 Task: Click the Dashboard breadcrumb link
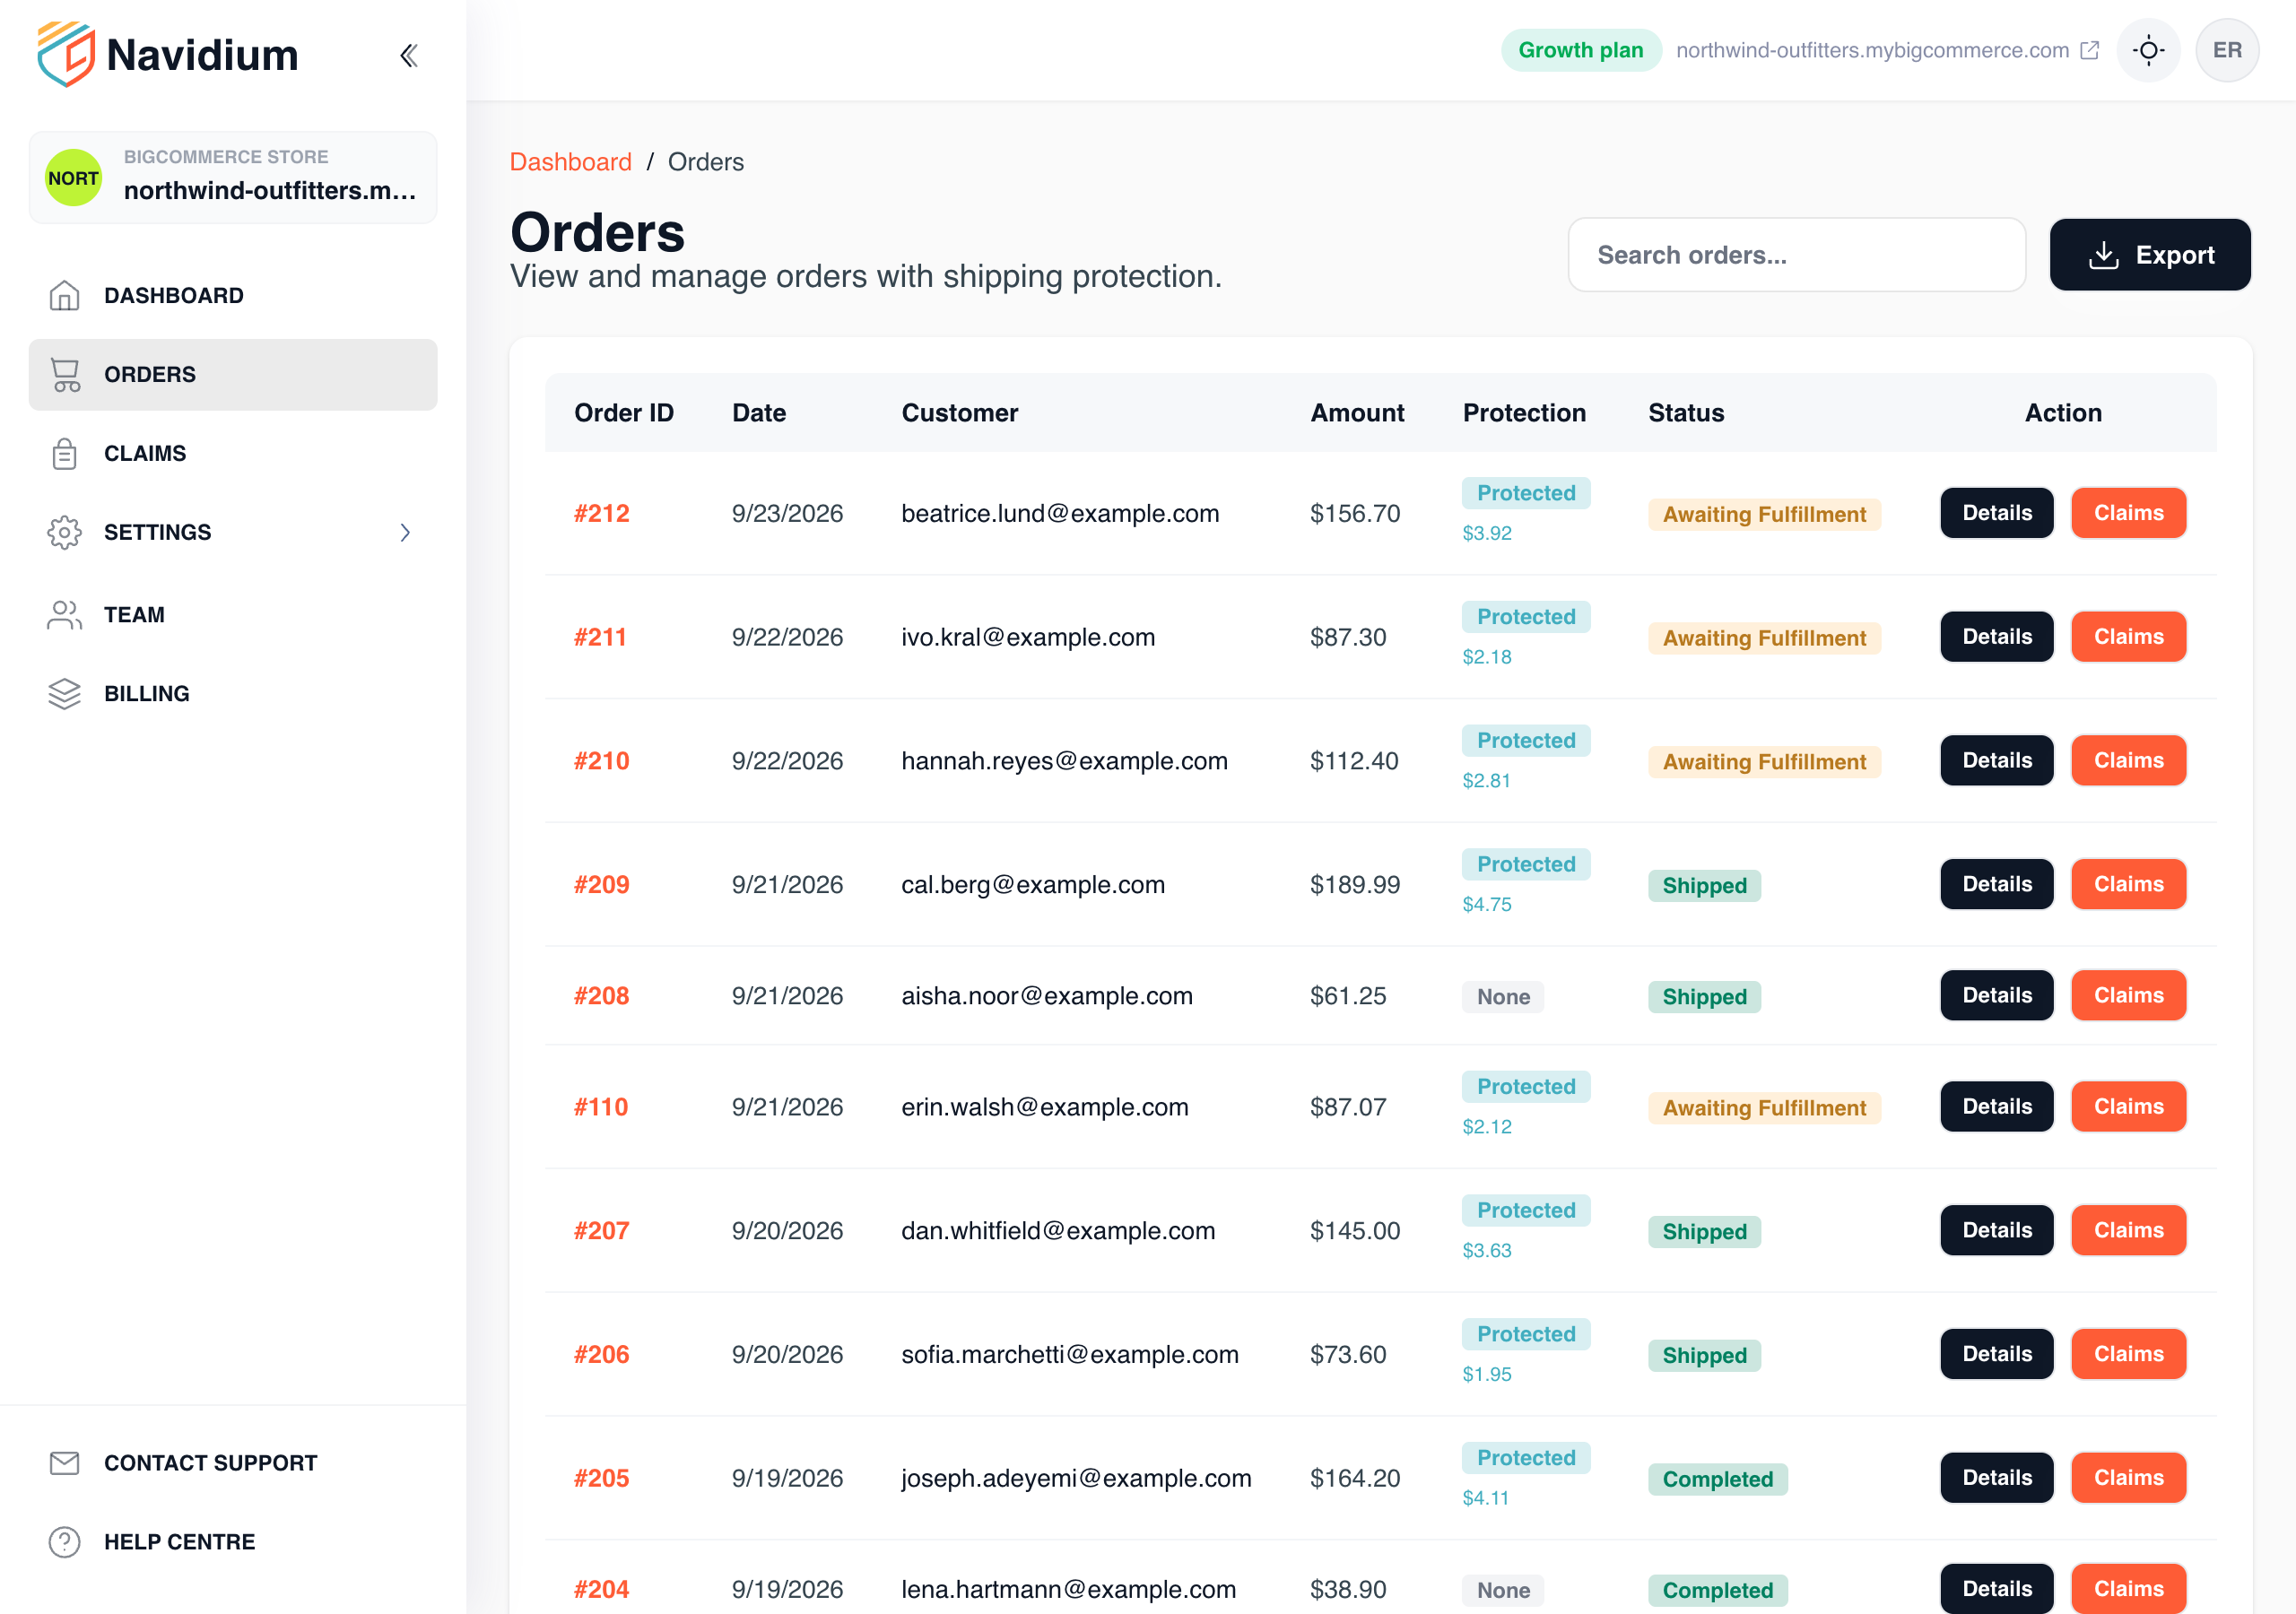click(571, 162)
